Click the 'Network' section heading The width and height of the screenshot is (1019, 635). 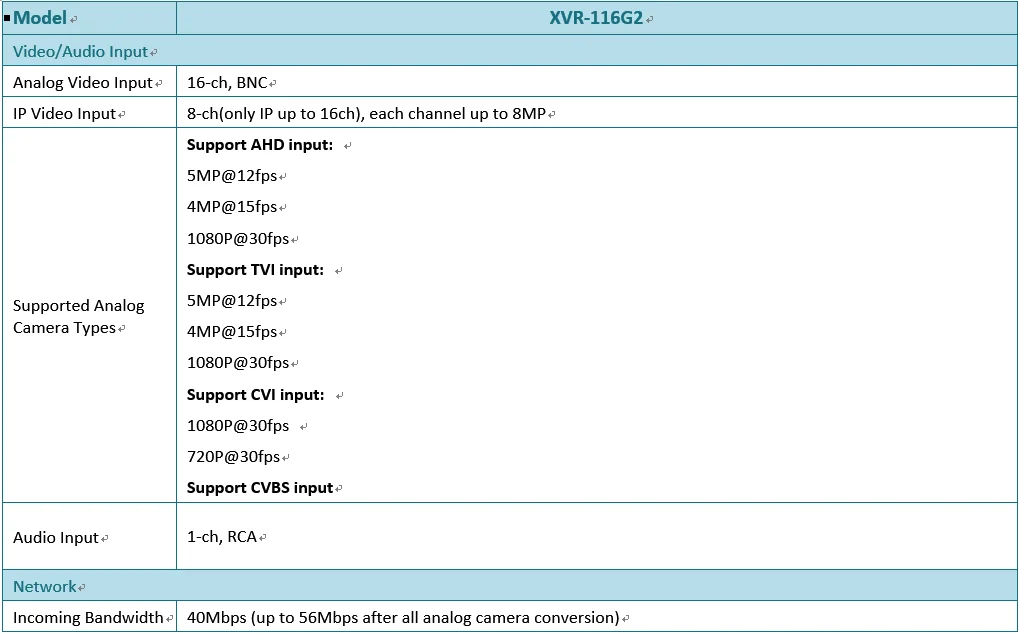point(45,586)
